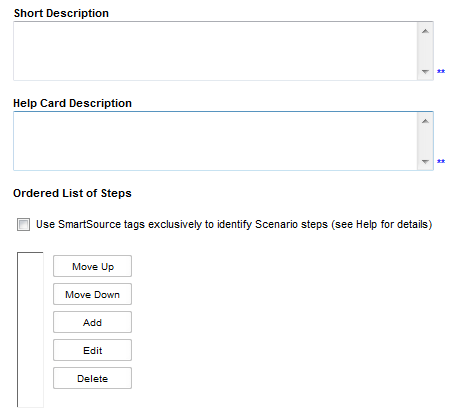Image resolution: width=471 pixels, height=418 pixels.
Task: Click the Help Card Description scroll down arrow
Action: click(425, 161)
